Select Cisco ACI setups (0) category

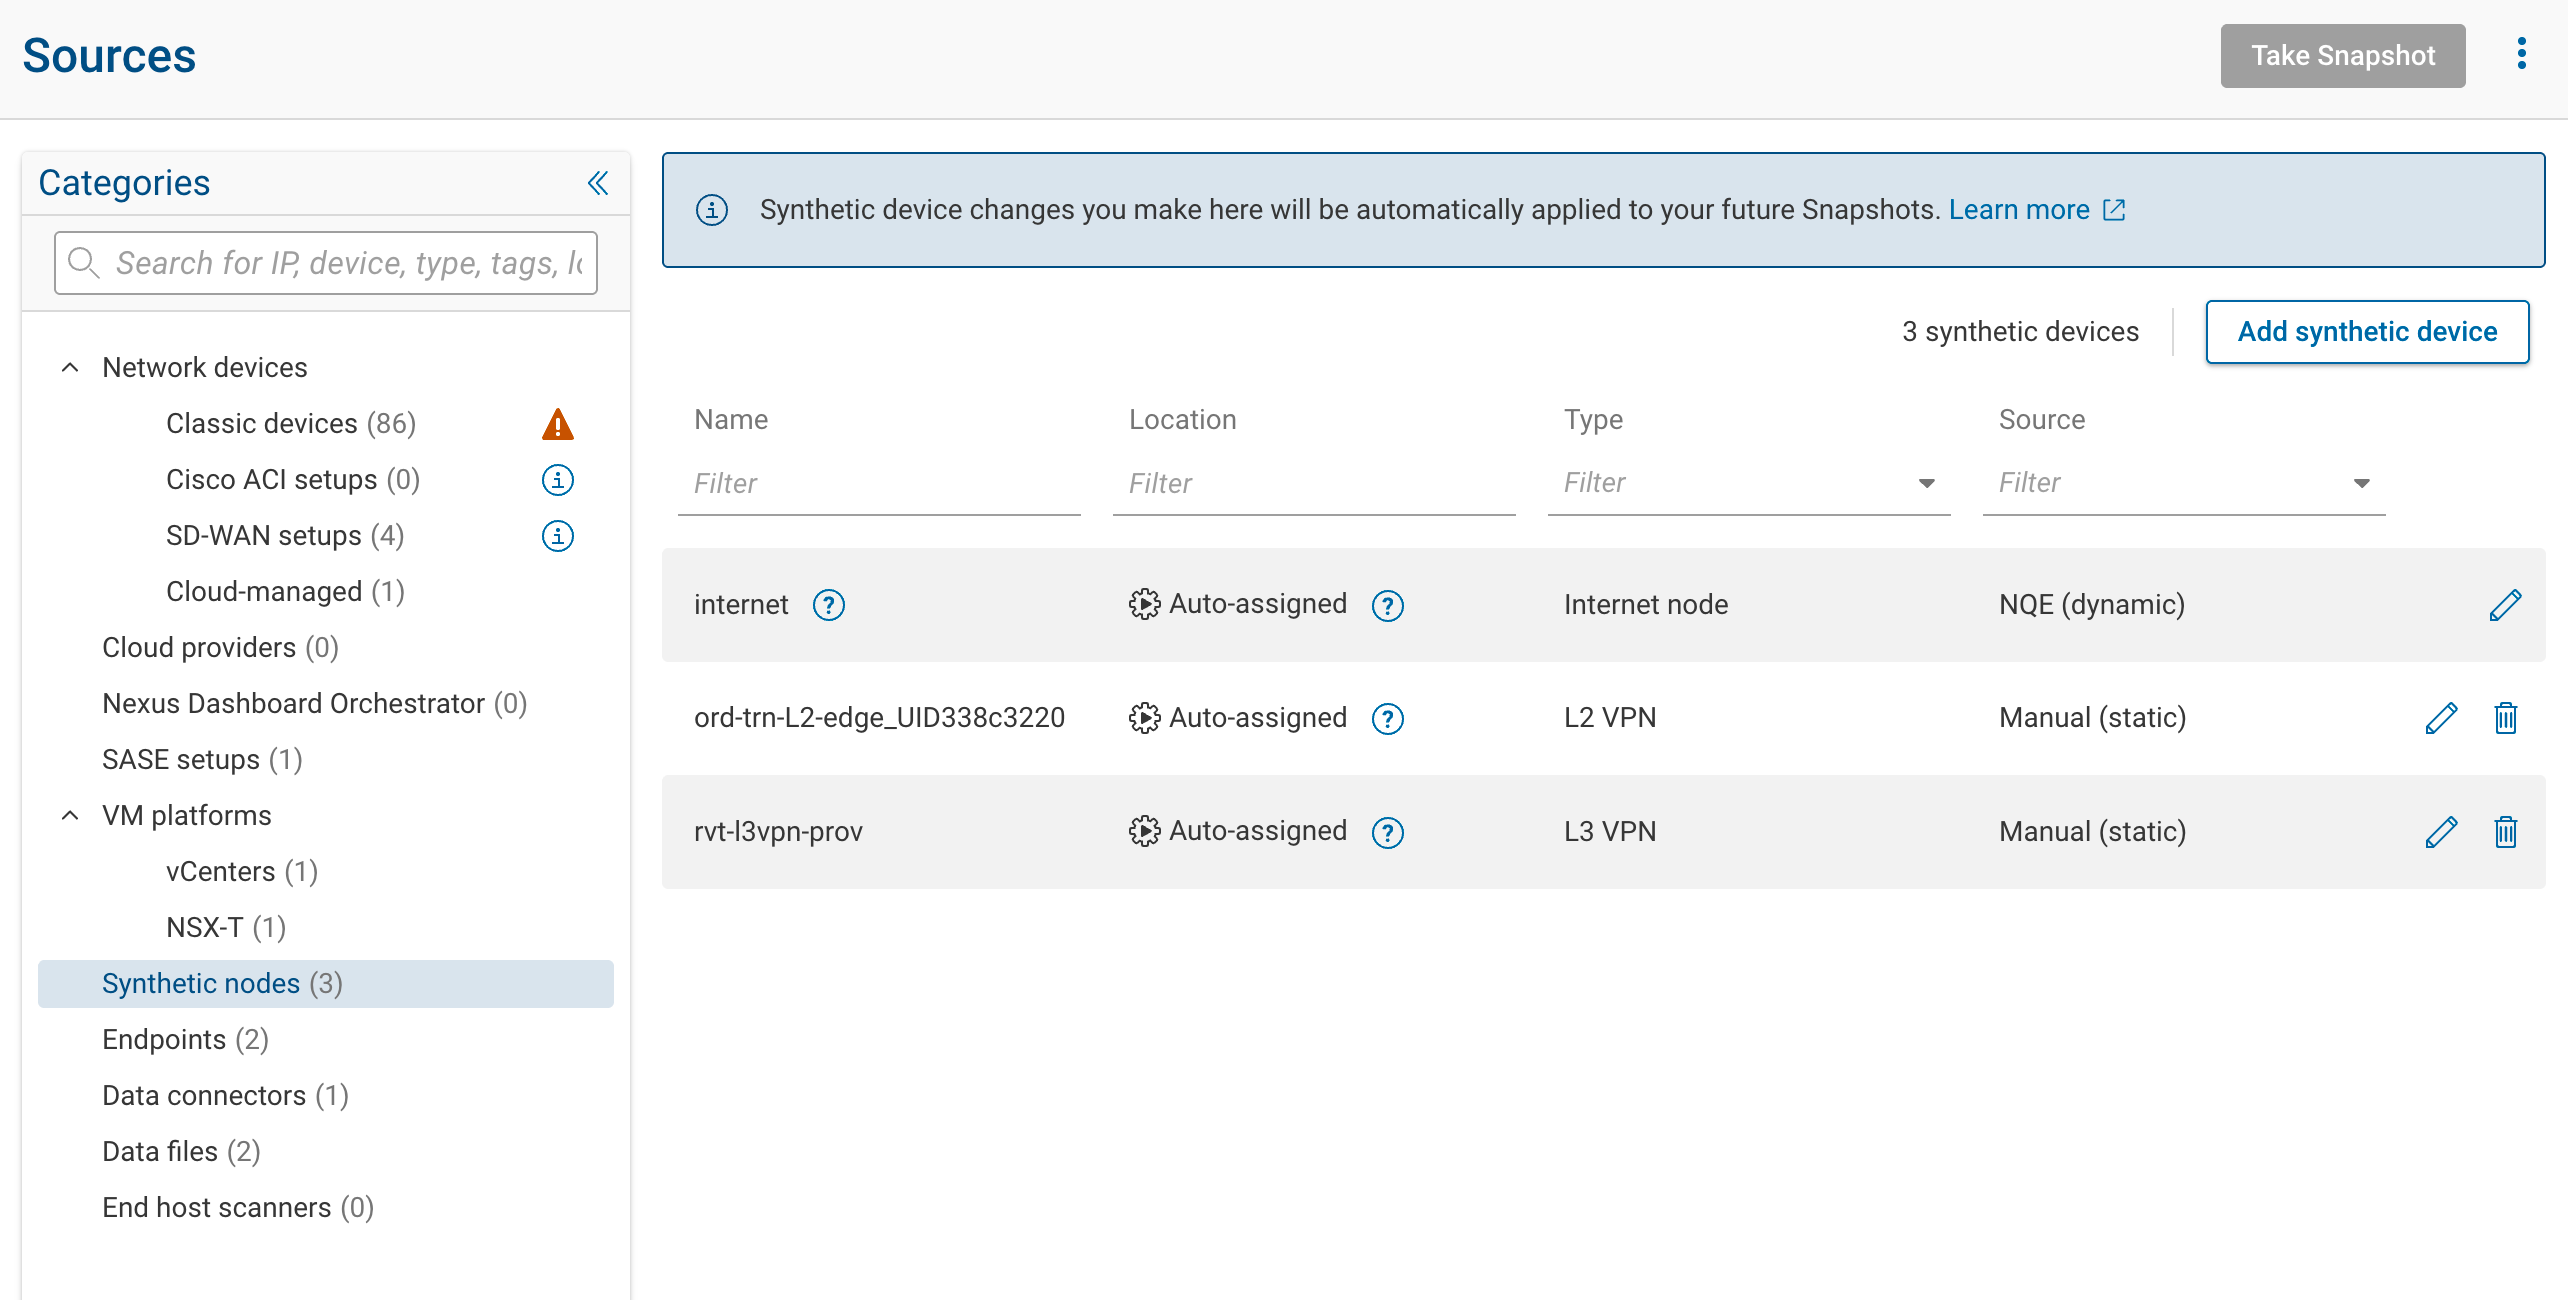coord(293,480)
